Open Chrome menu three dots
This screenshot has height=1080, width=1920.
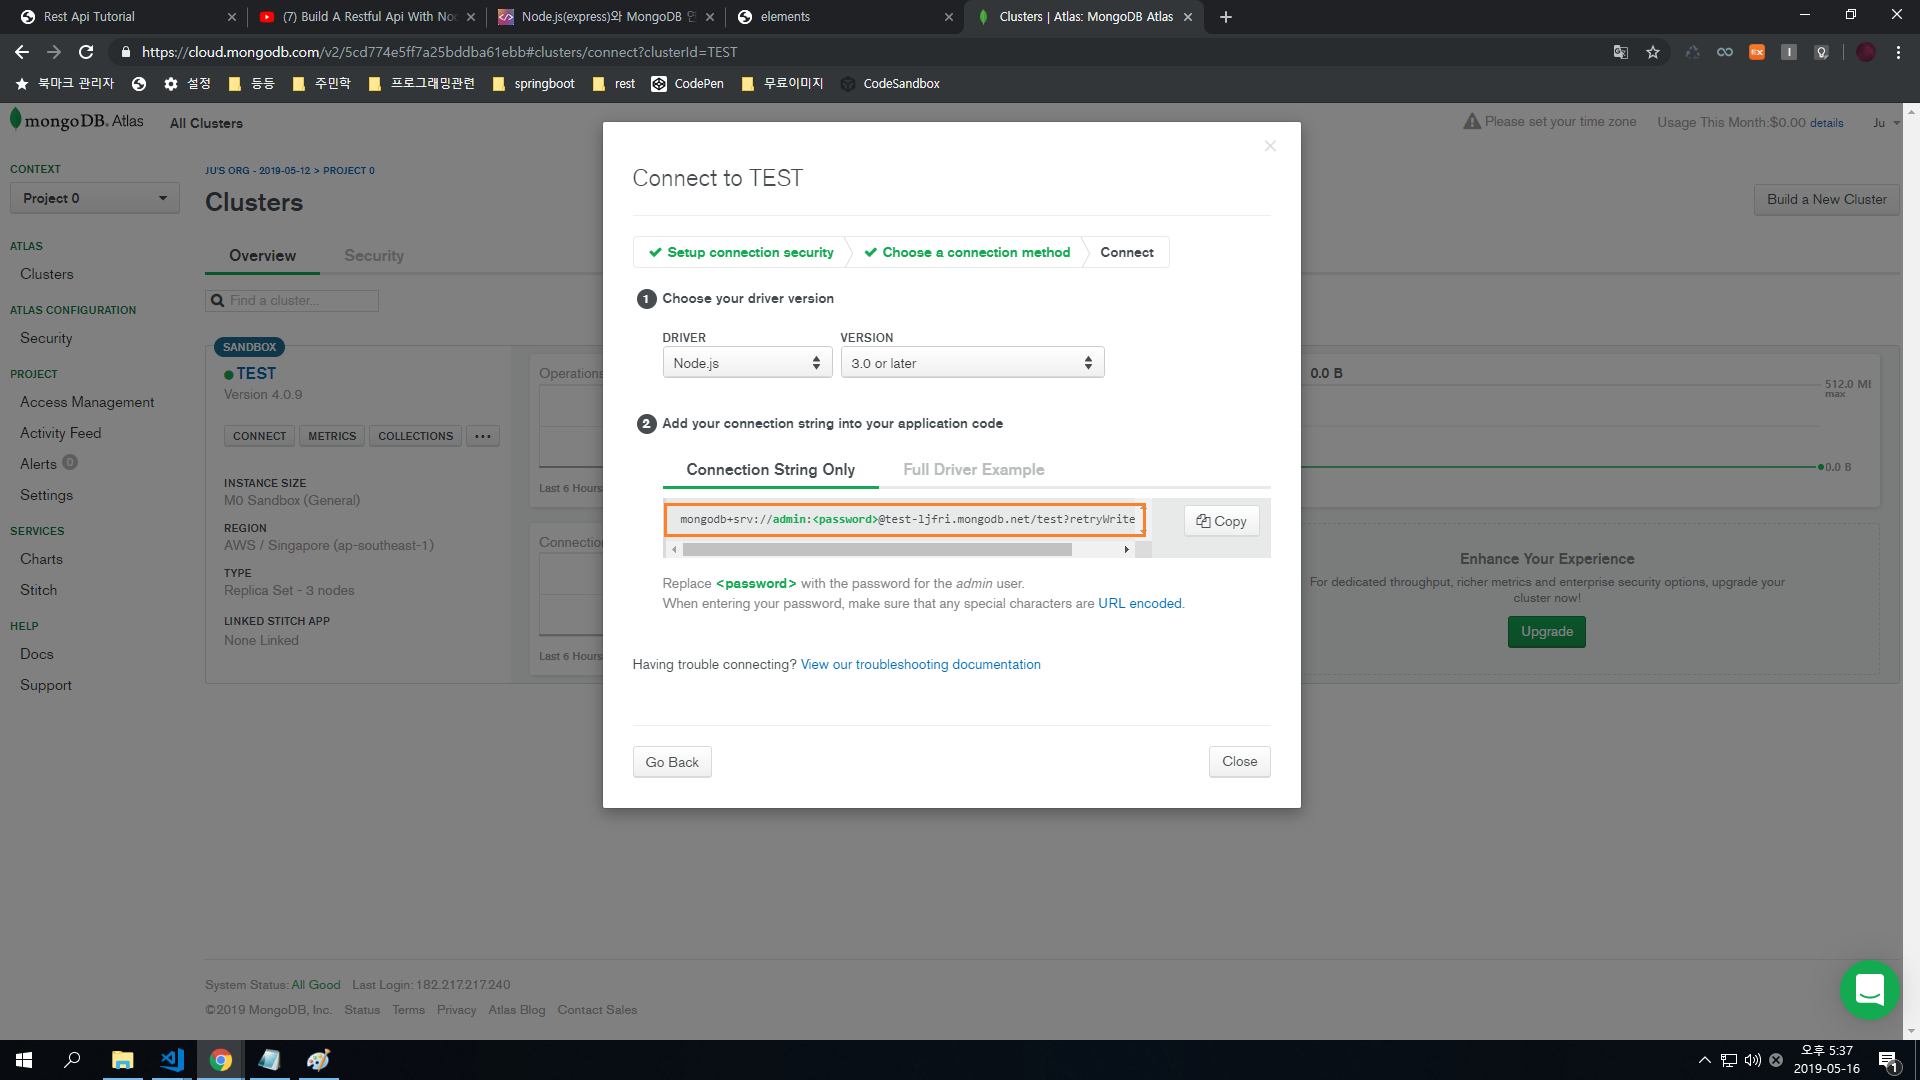point(1898,52)
